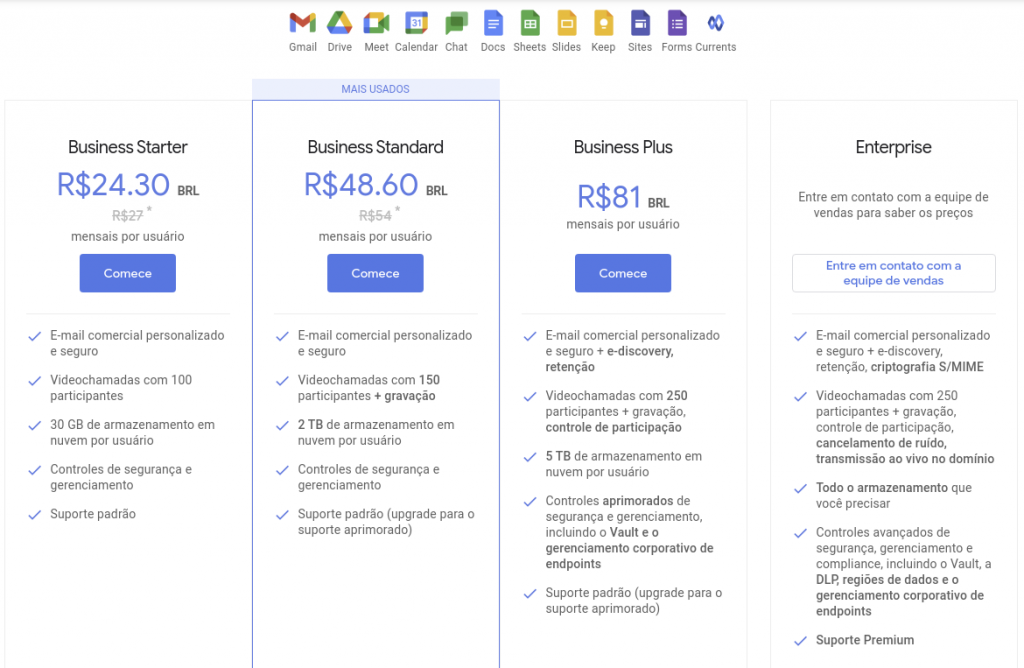
Task: Open the Google Drive icon
Action: click(340, 24)
